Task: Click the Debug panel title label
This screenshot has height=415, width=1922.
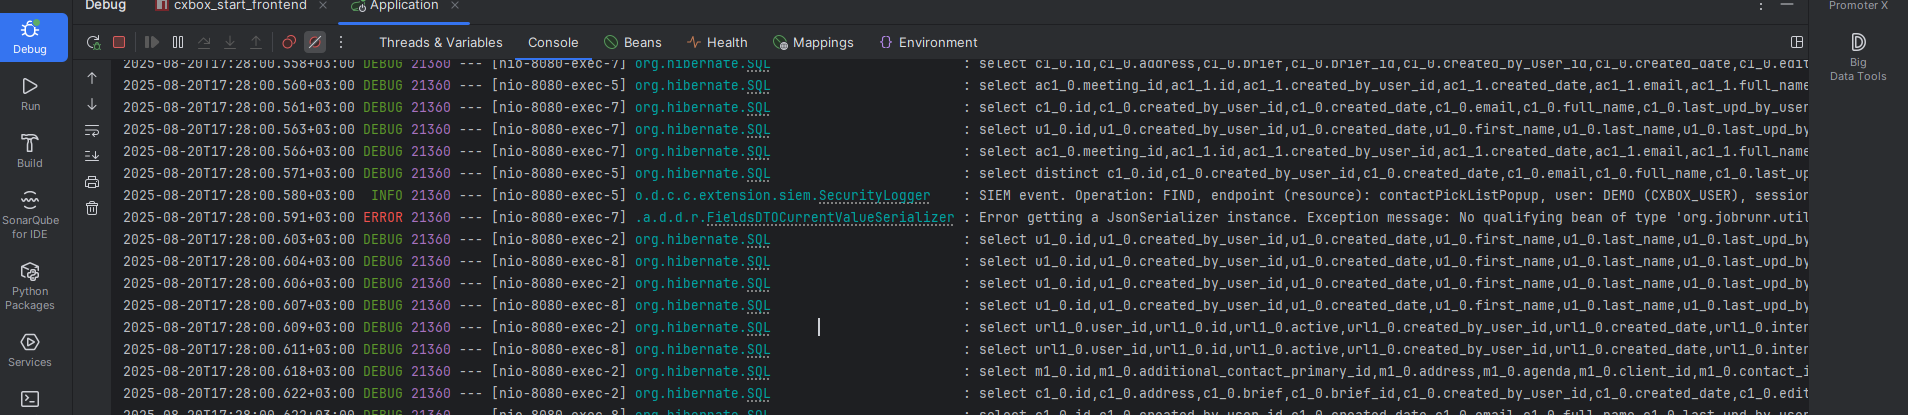Action: pyautogui.click(x=105, y=6)
